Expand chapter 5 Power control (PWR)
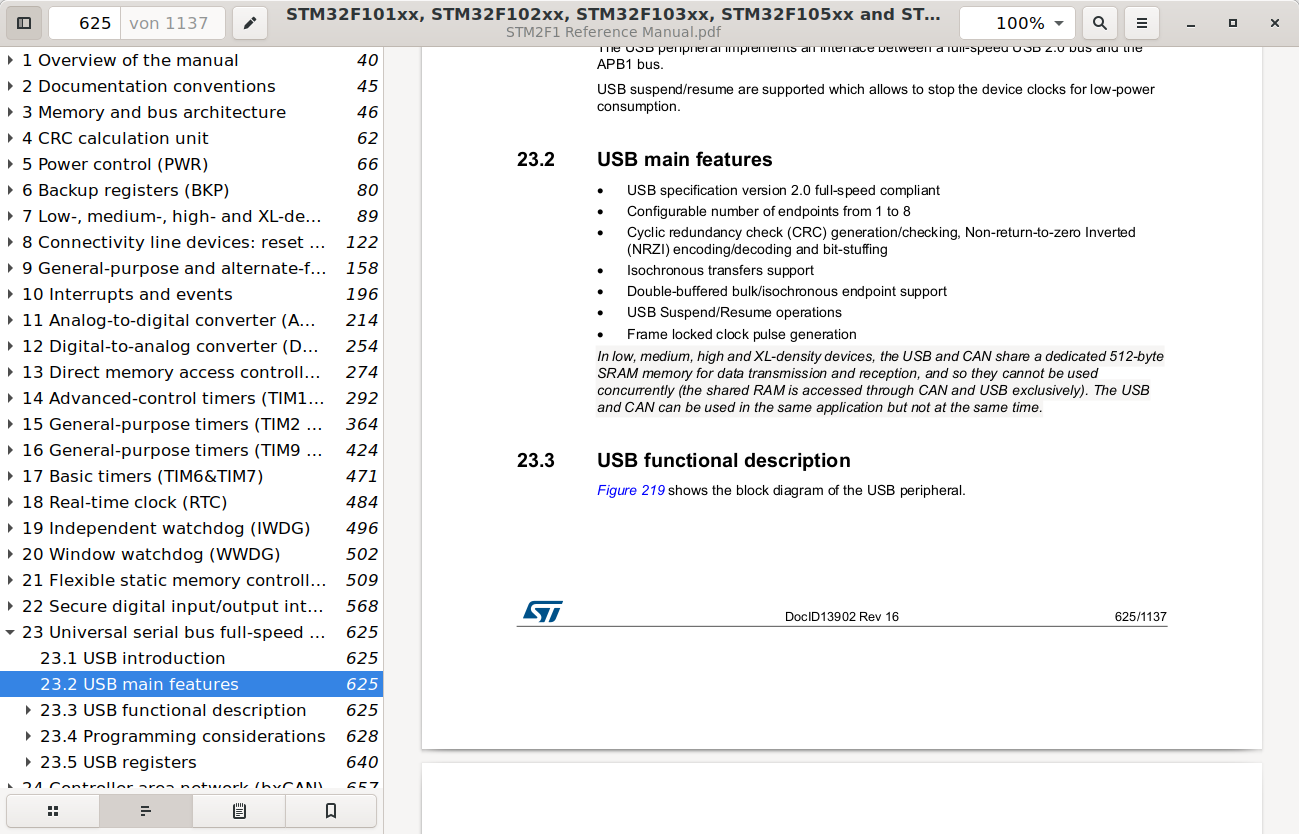1299x834 pixels. (10, 164)
